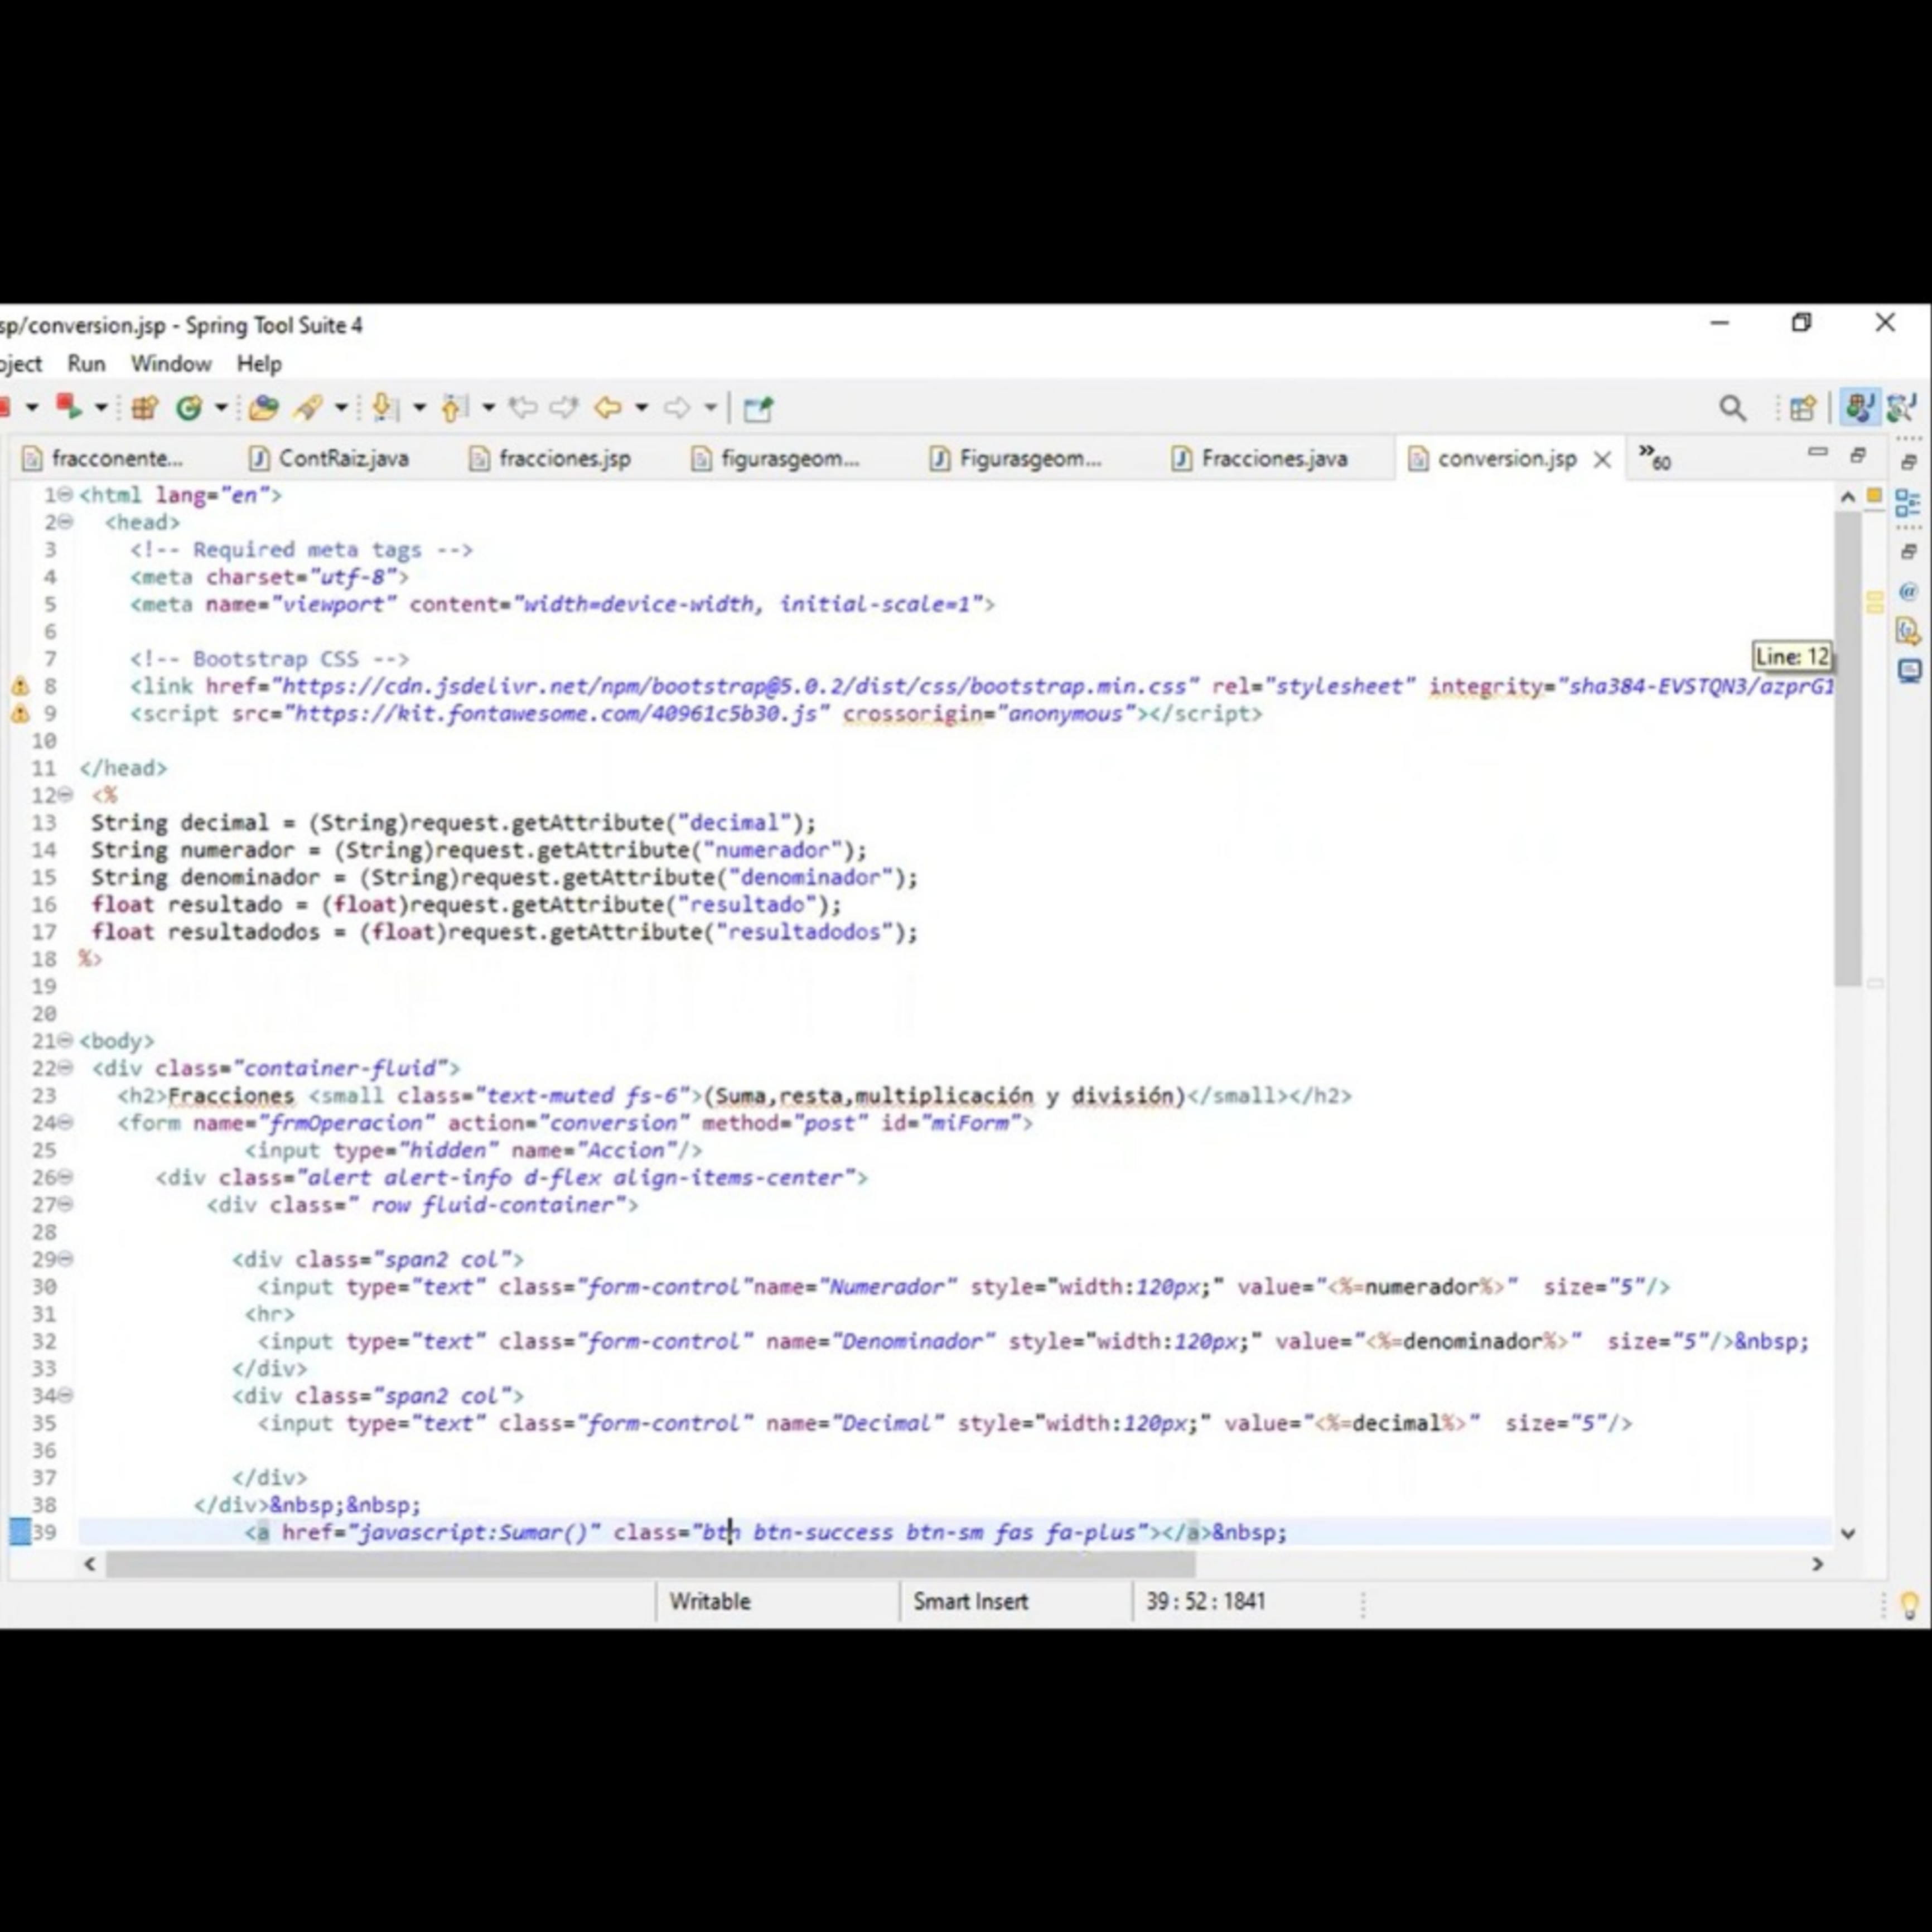Open the Next Annotation dropdown arrow

pyautogui.click(x=419, y=408)
